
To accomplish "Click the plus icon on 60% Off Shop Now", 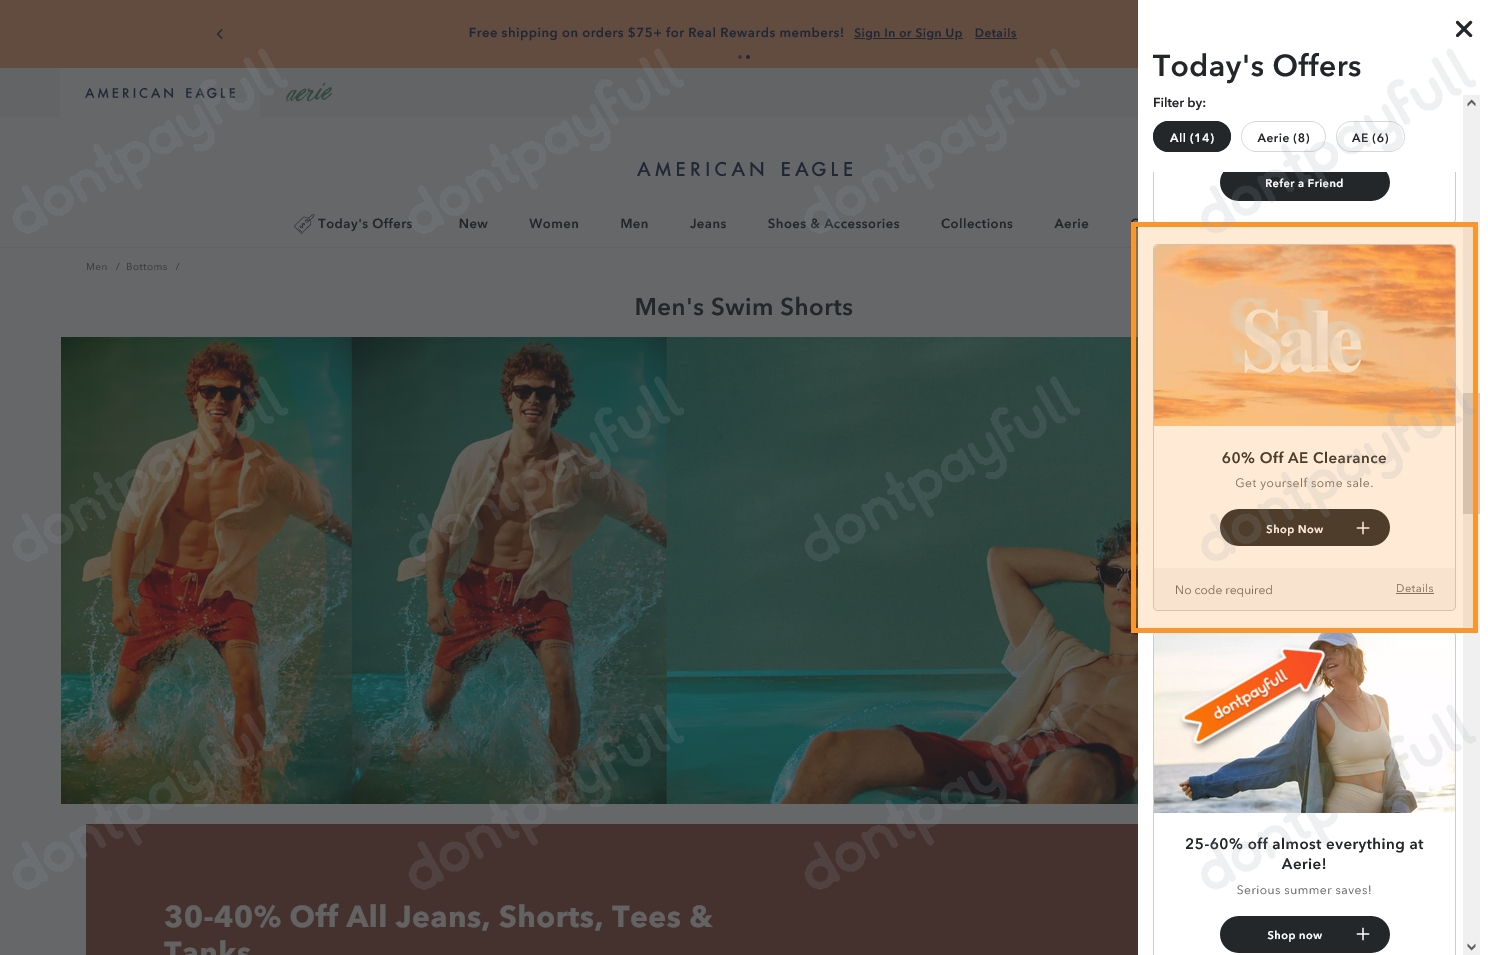I will point(1363,528).
